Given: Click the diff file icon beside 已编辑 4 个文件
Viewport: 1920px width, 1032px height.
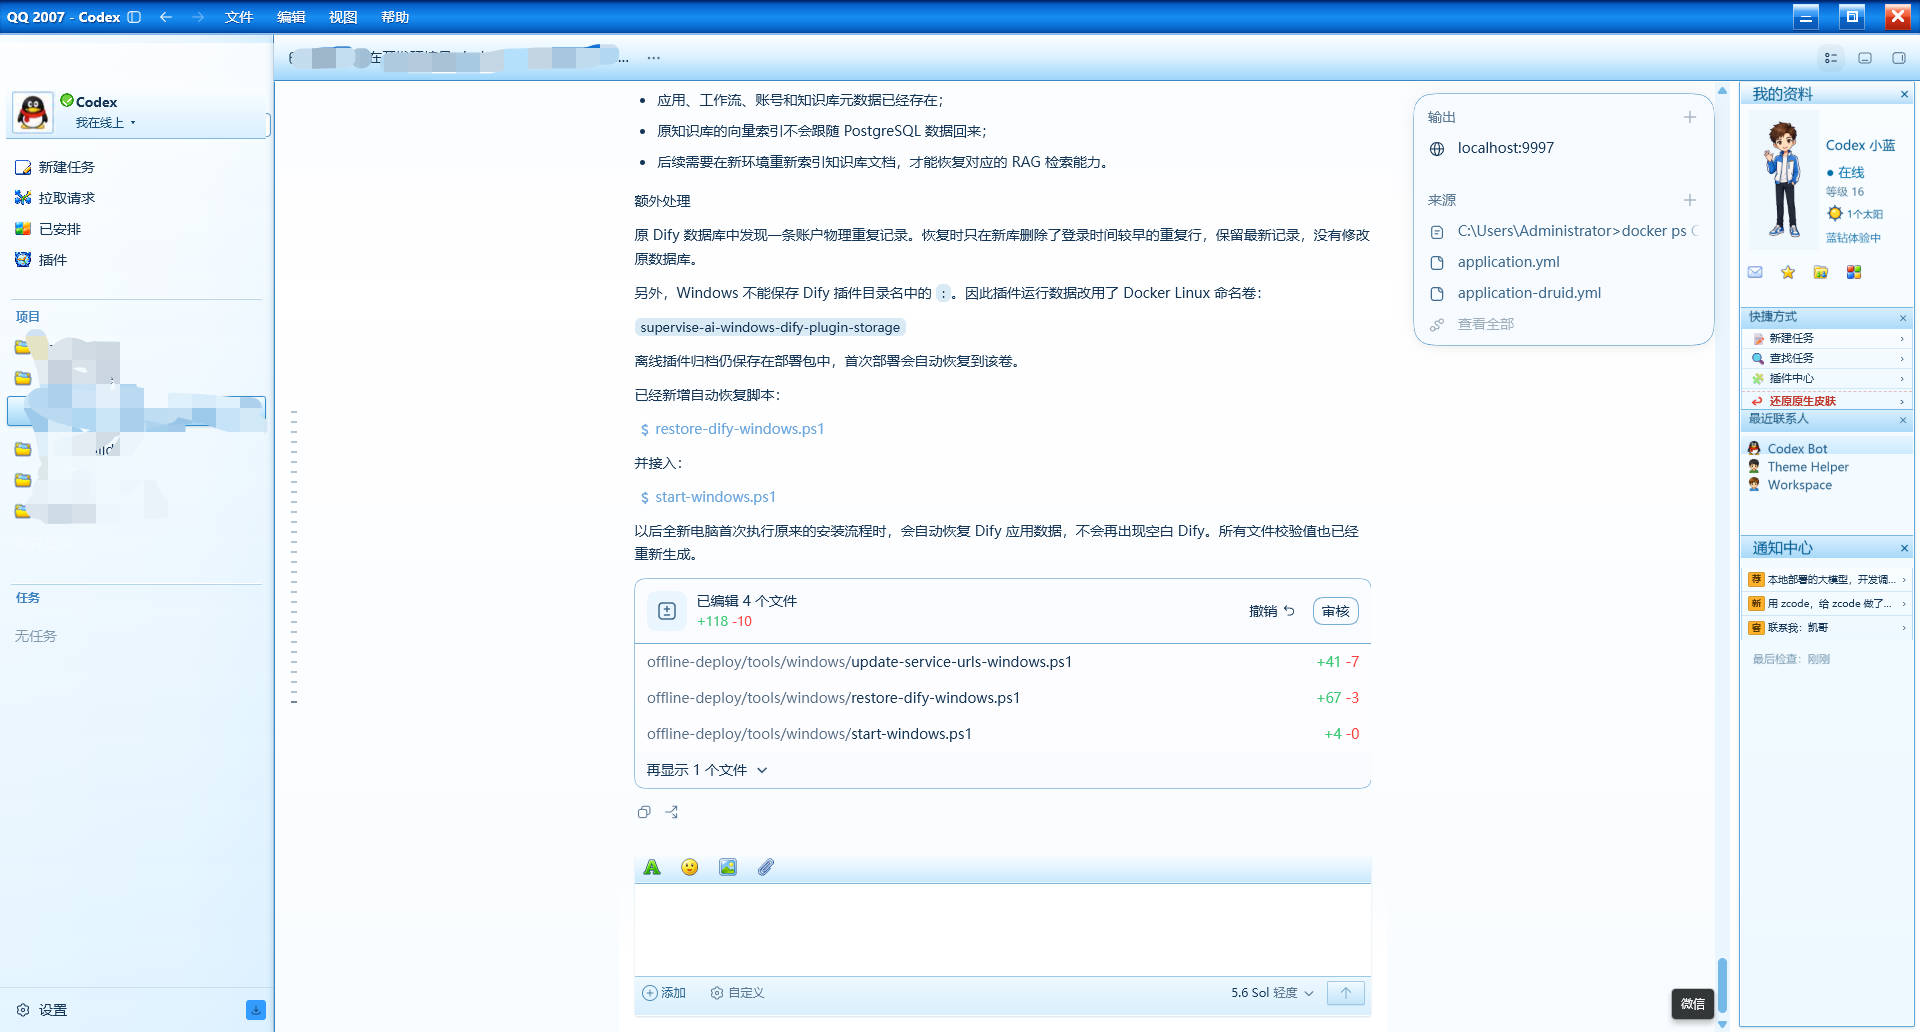Looking at the screenshot, I should (667, 611).
